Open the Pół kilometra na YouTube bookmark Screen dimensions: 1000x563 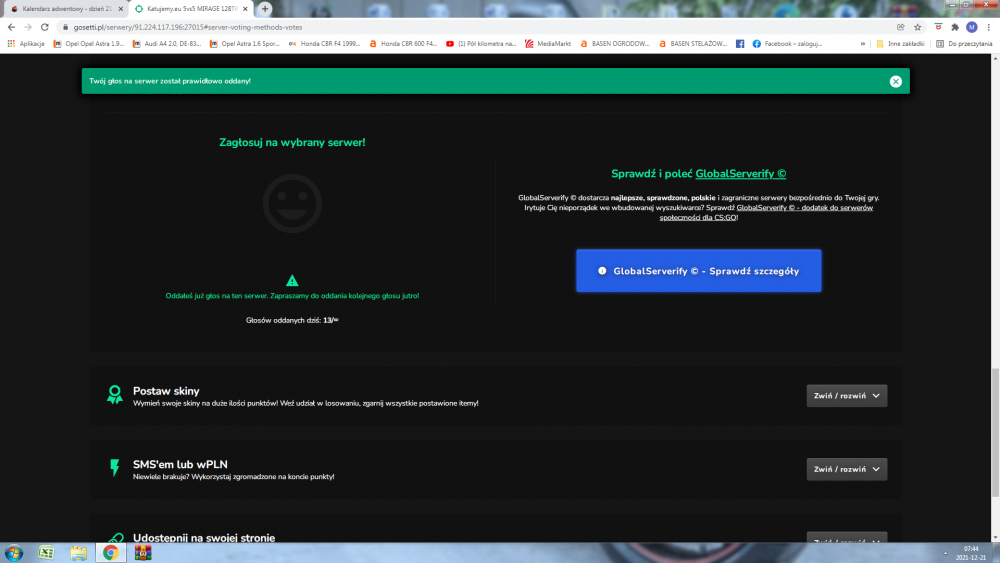pos(482,44)
